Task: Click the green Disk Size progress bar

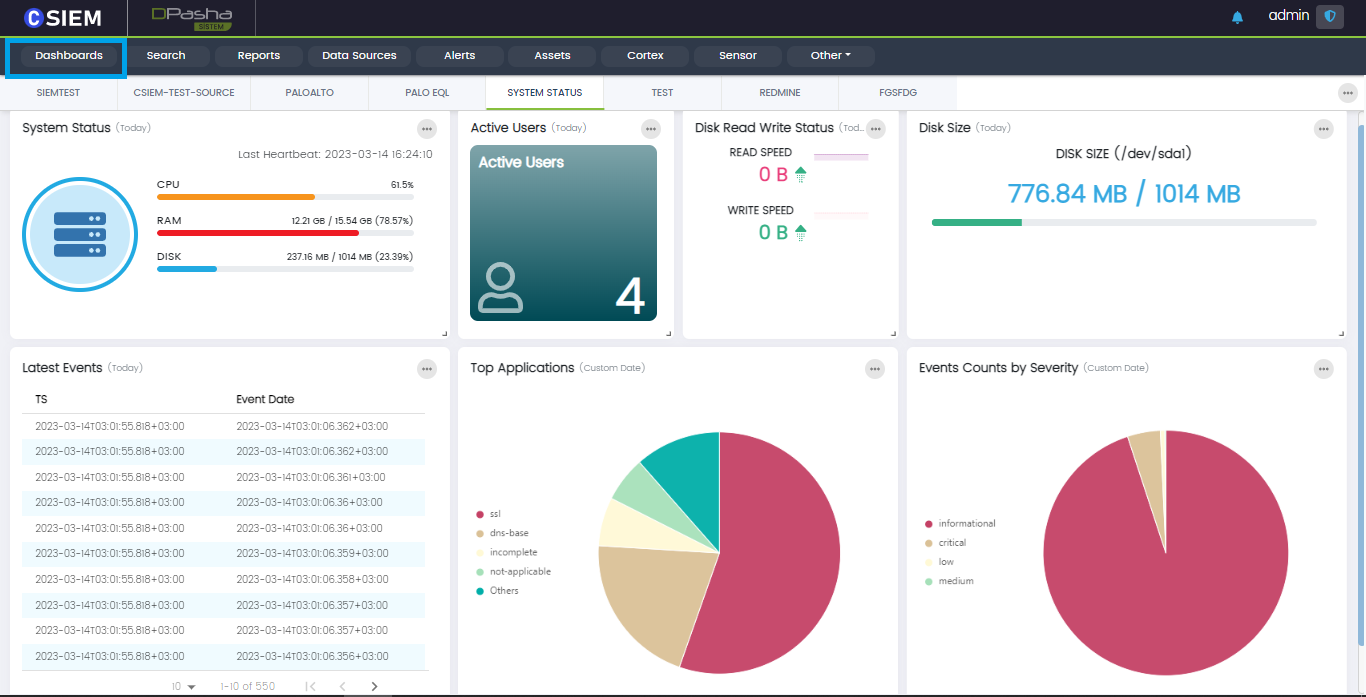Action: [x=977, y=222]
